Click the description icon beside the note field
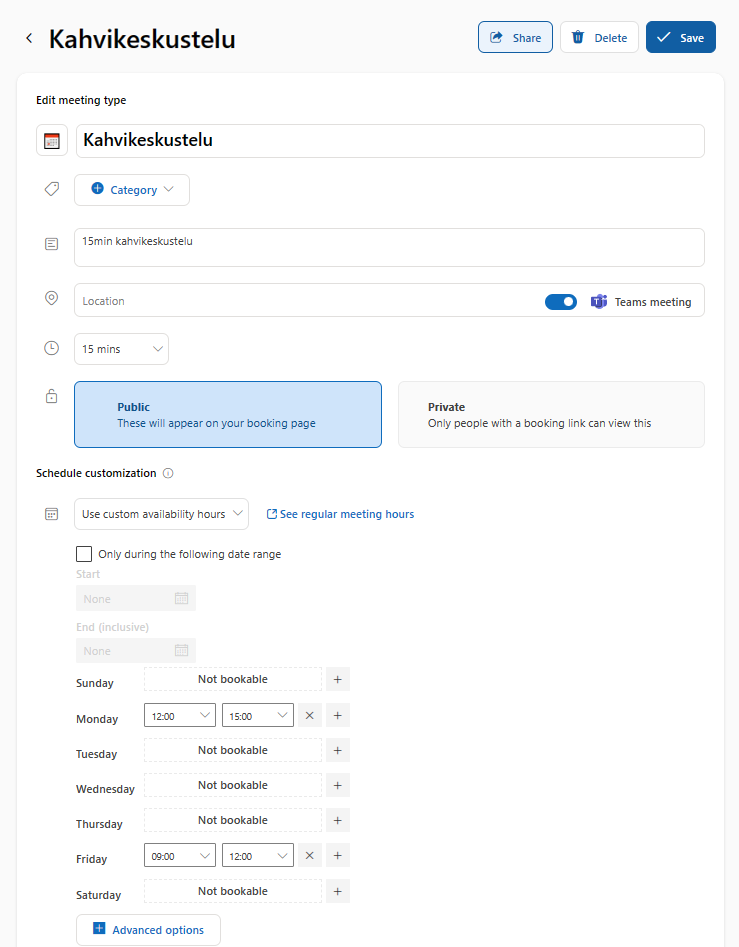The height and width of the screenshot is (947, 739). coord(52,244)
